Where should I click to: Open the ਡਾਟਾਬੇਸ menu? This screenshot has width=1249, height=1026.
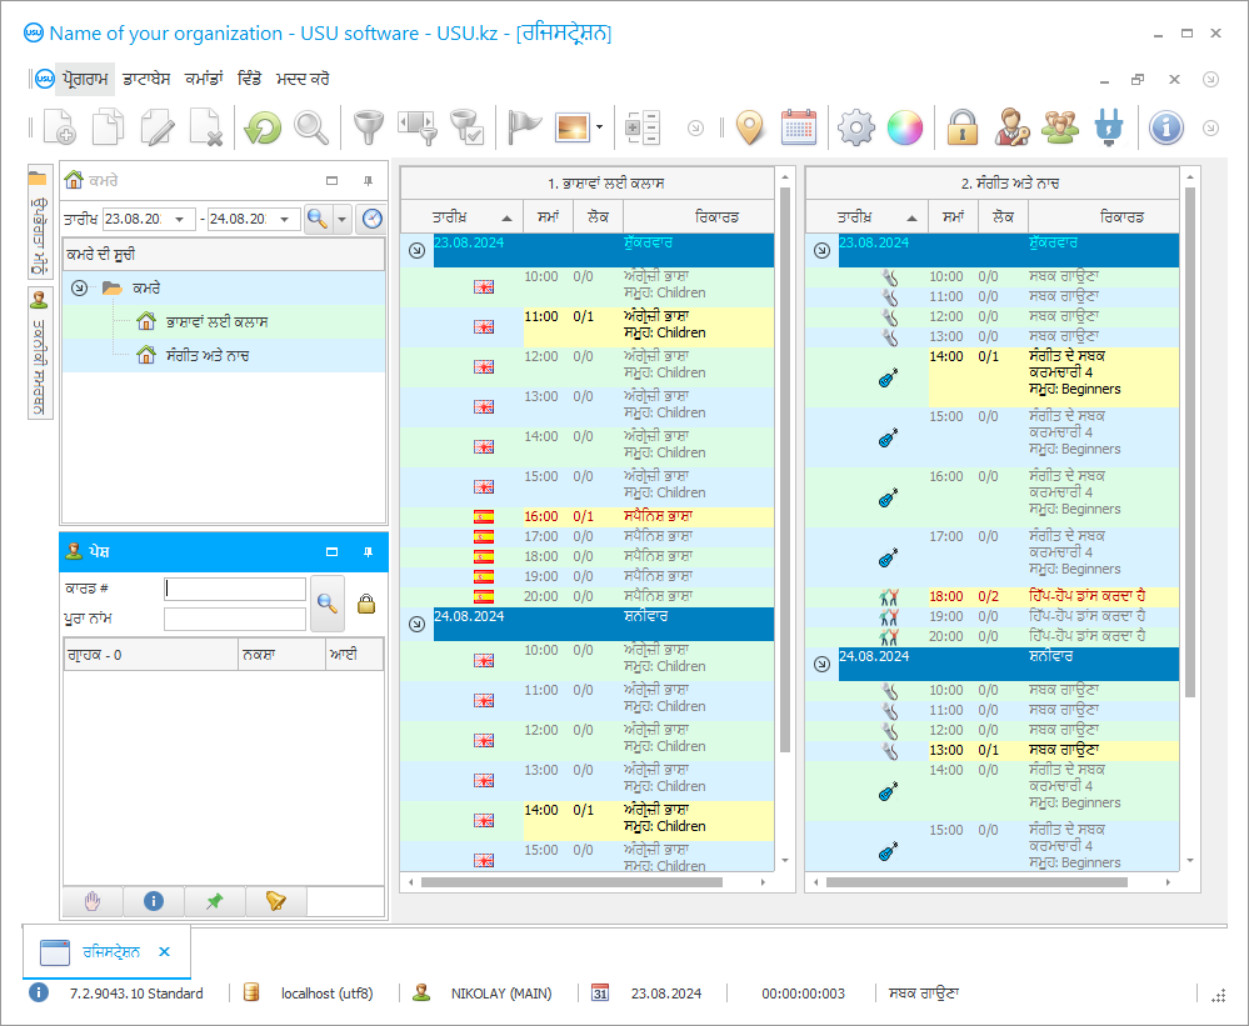[146, 79]
